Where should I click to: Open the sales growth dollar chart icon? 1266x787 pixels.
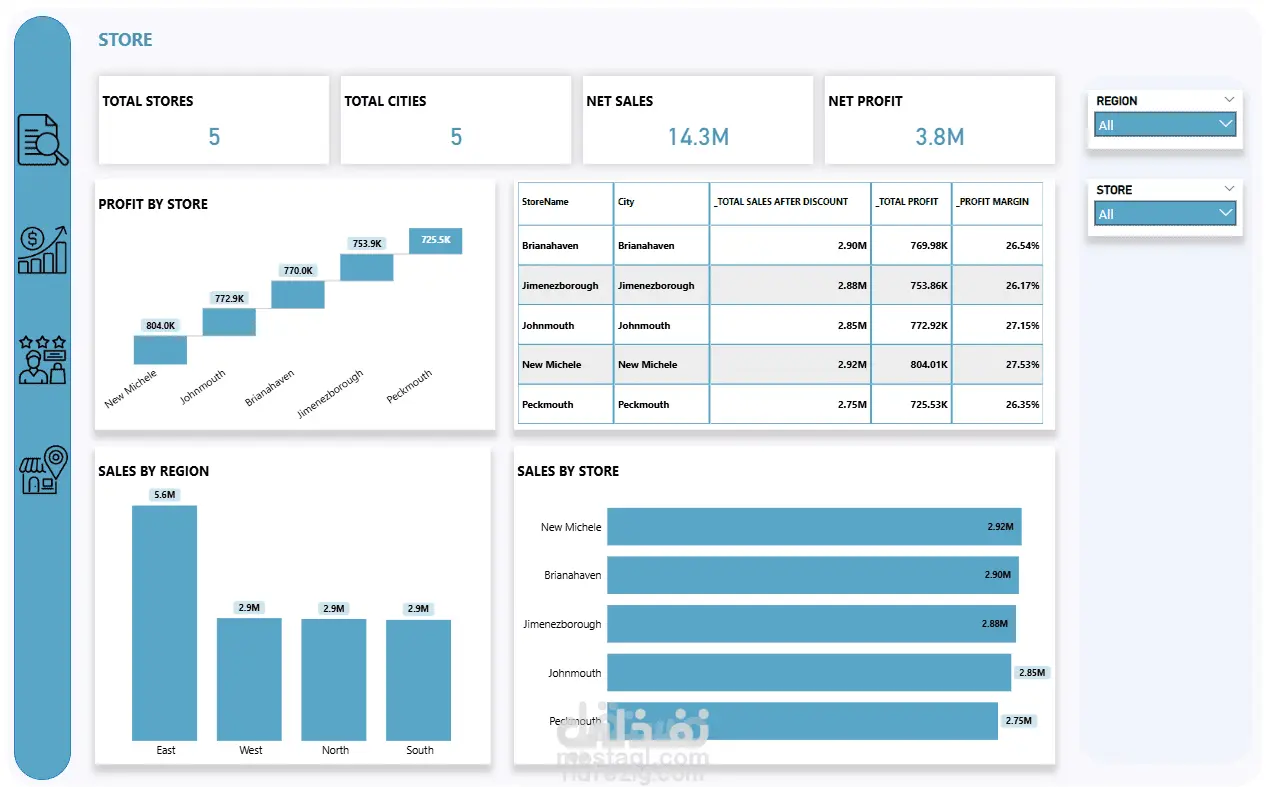click(43, 250)
